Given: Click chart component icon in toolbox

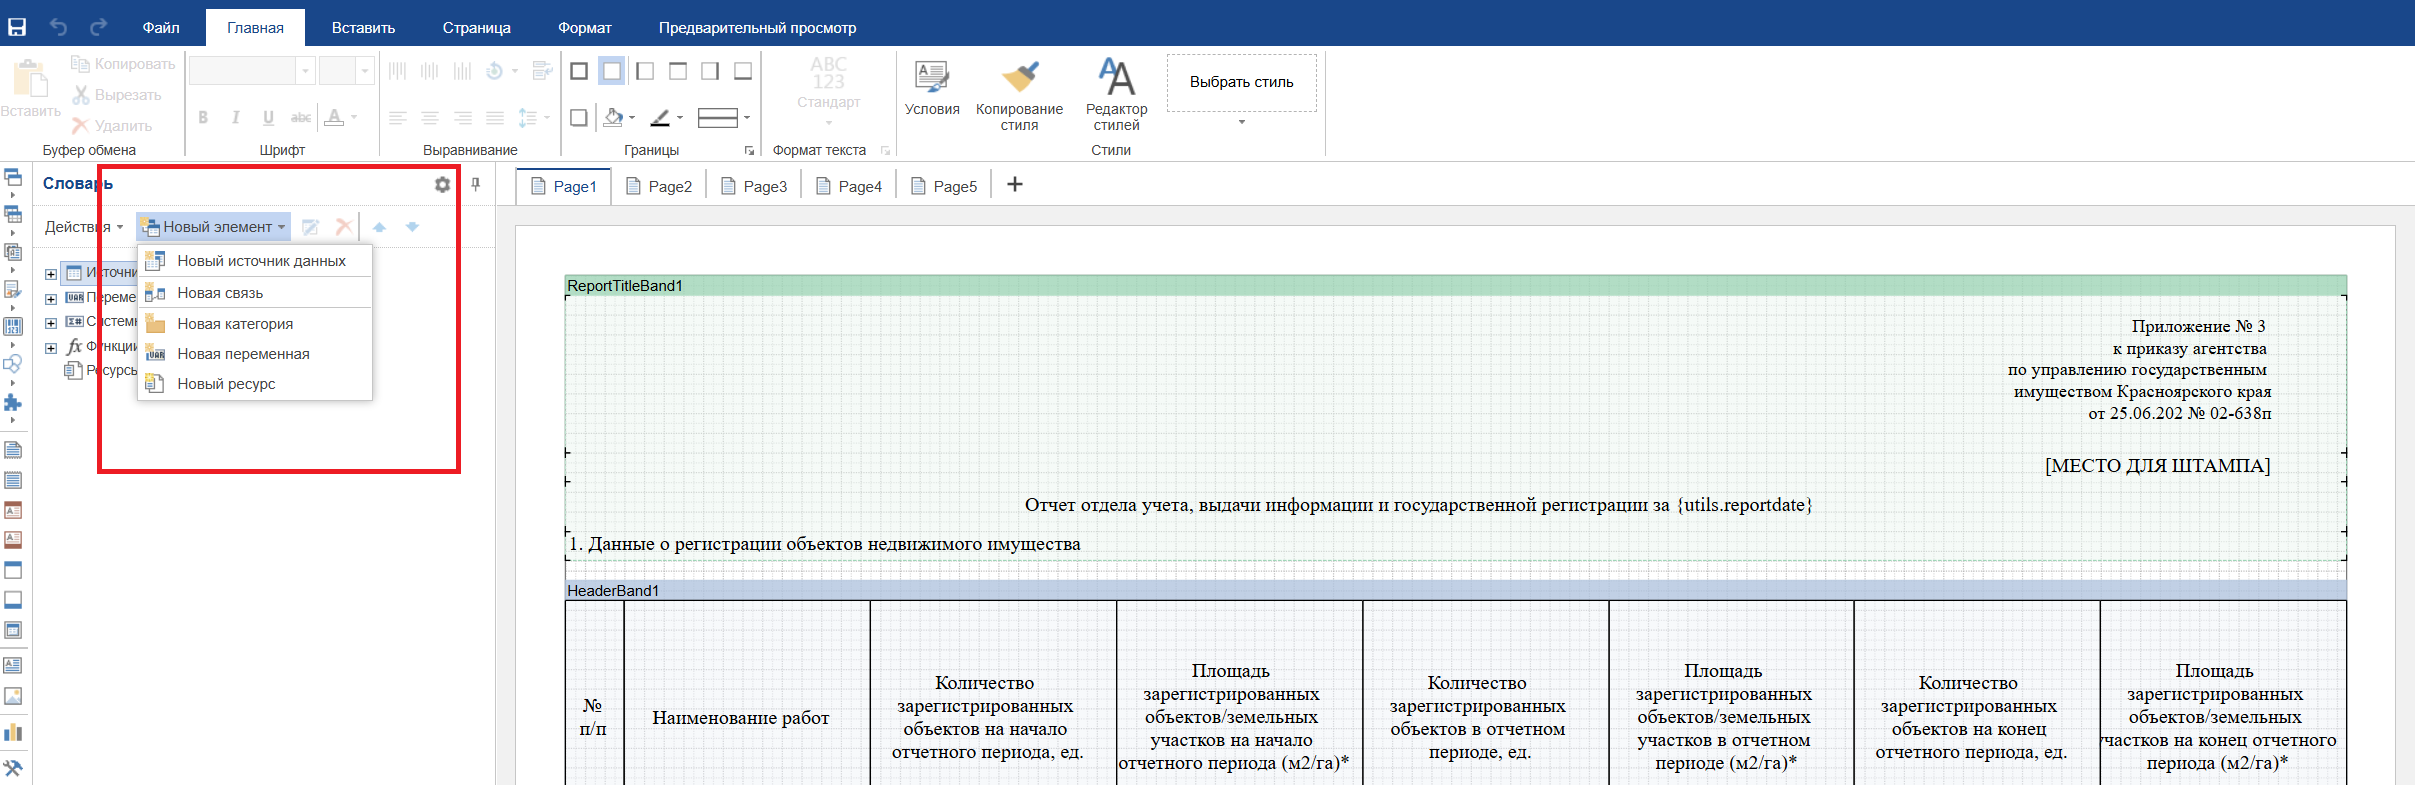Looking at the screenshot, I should pos(13,732).
